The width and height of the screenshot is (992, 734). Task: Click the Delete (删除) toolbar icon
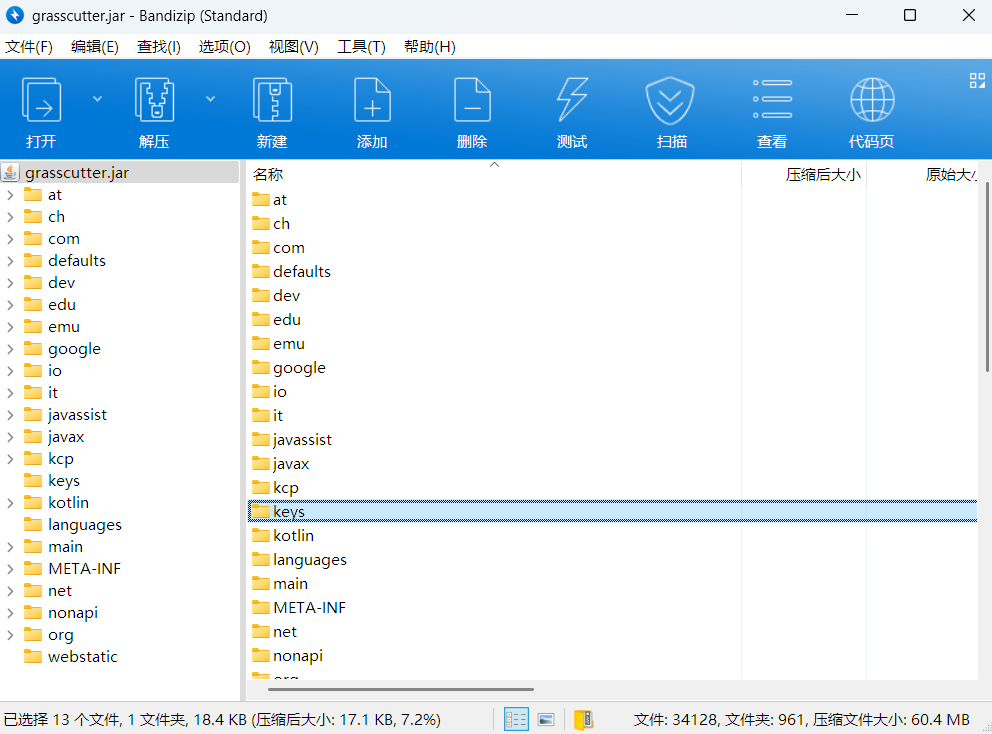472,100
